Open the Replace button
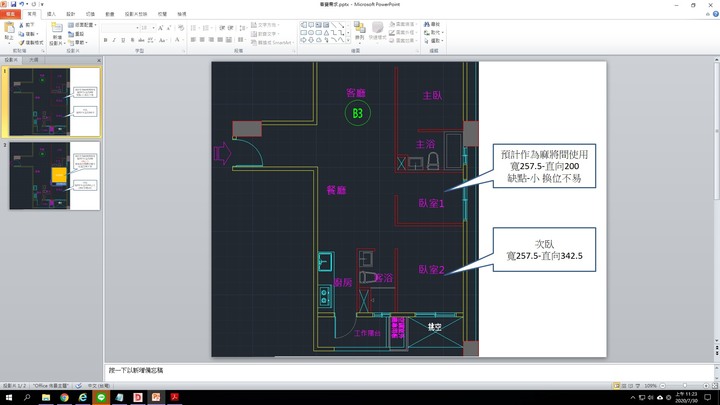Screen dimensions: 720x405 (433, 33)
